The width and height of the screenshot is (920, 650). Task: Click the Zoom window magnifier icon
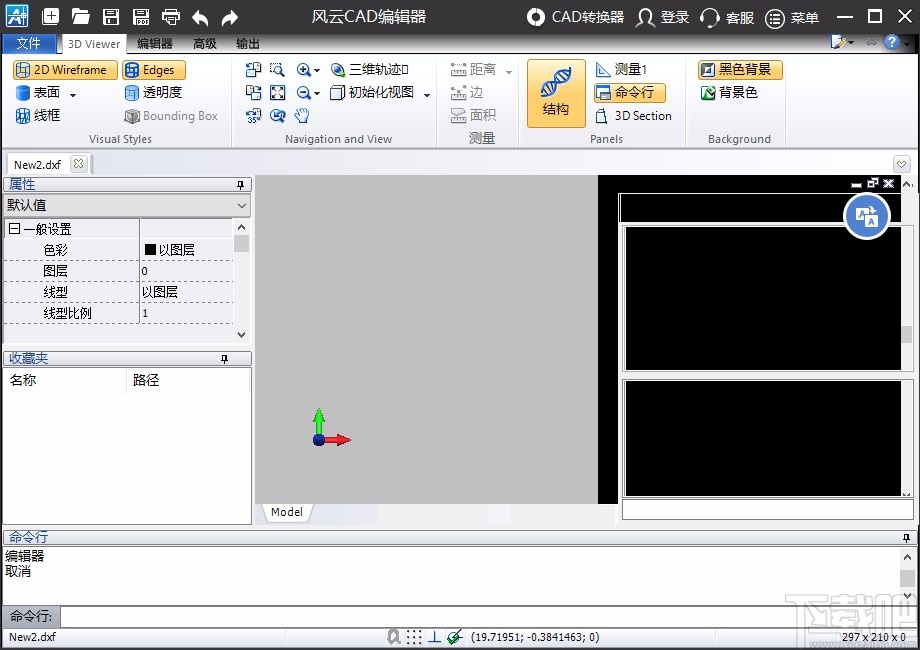tap(277, 70)
